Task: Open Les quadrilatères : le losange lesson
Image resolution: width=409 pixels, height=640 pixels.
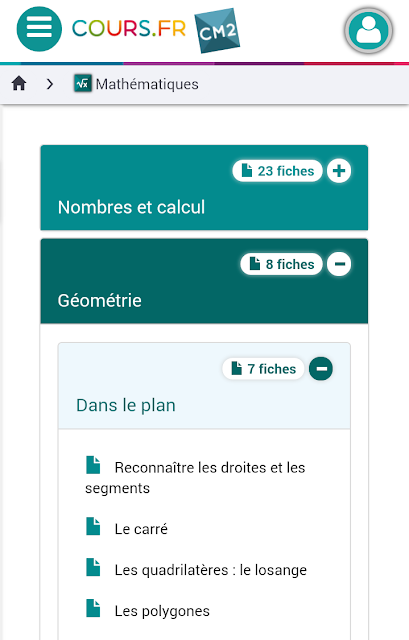Action: (x=211, y=570)
